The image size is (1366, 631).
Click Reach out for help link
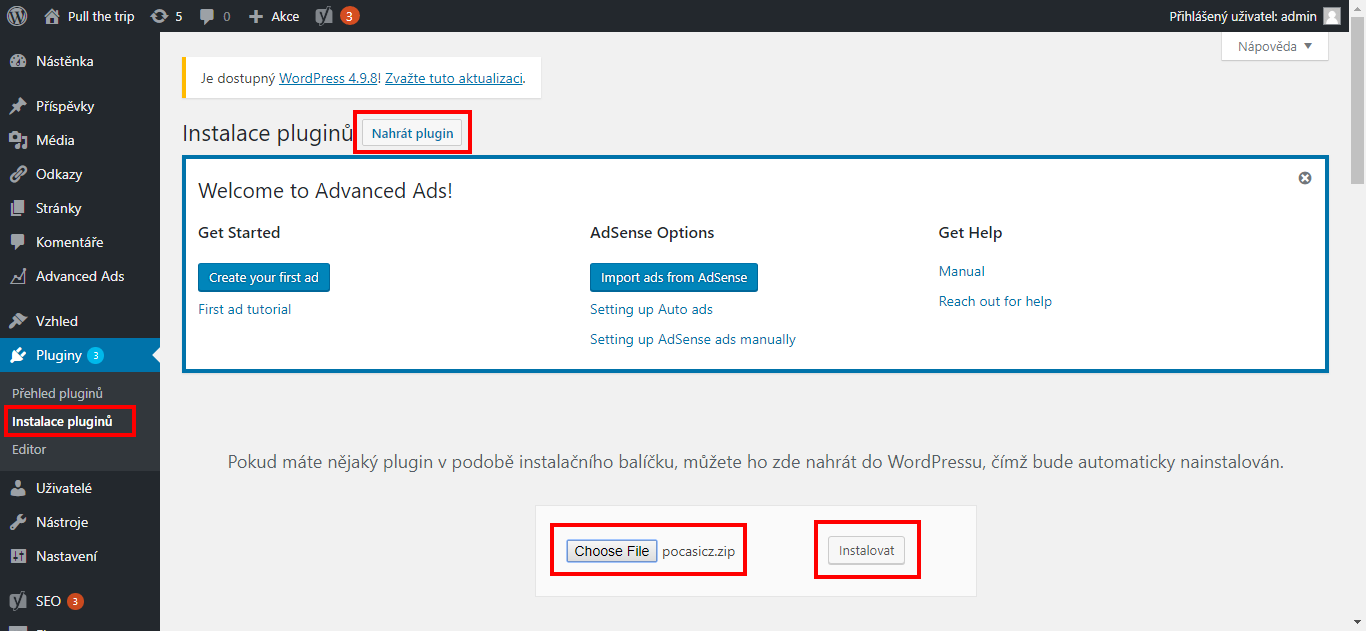point(995,301)
